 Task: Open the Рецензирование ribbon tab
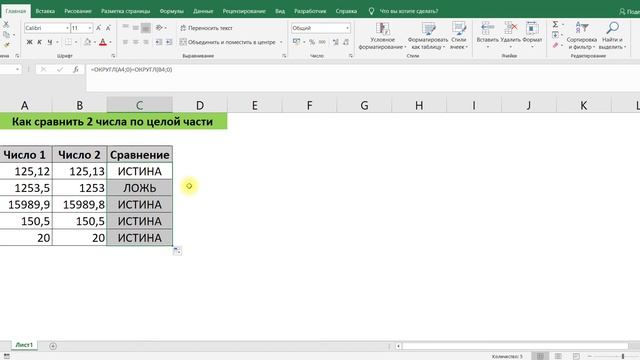244,11
